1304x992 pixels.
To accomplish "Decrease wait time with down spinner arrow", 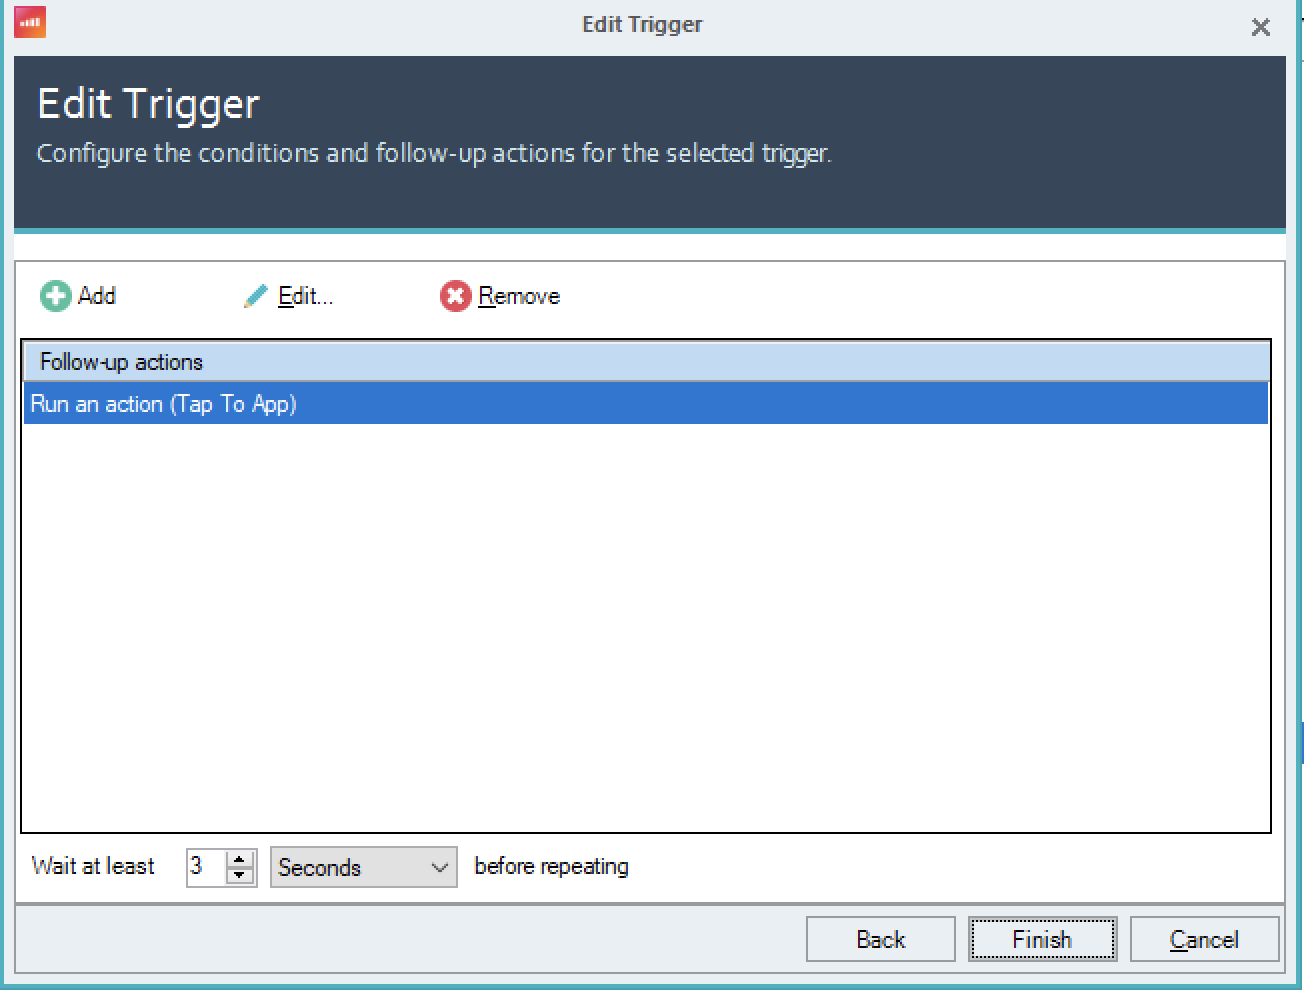I will (240, 876).
